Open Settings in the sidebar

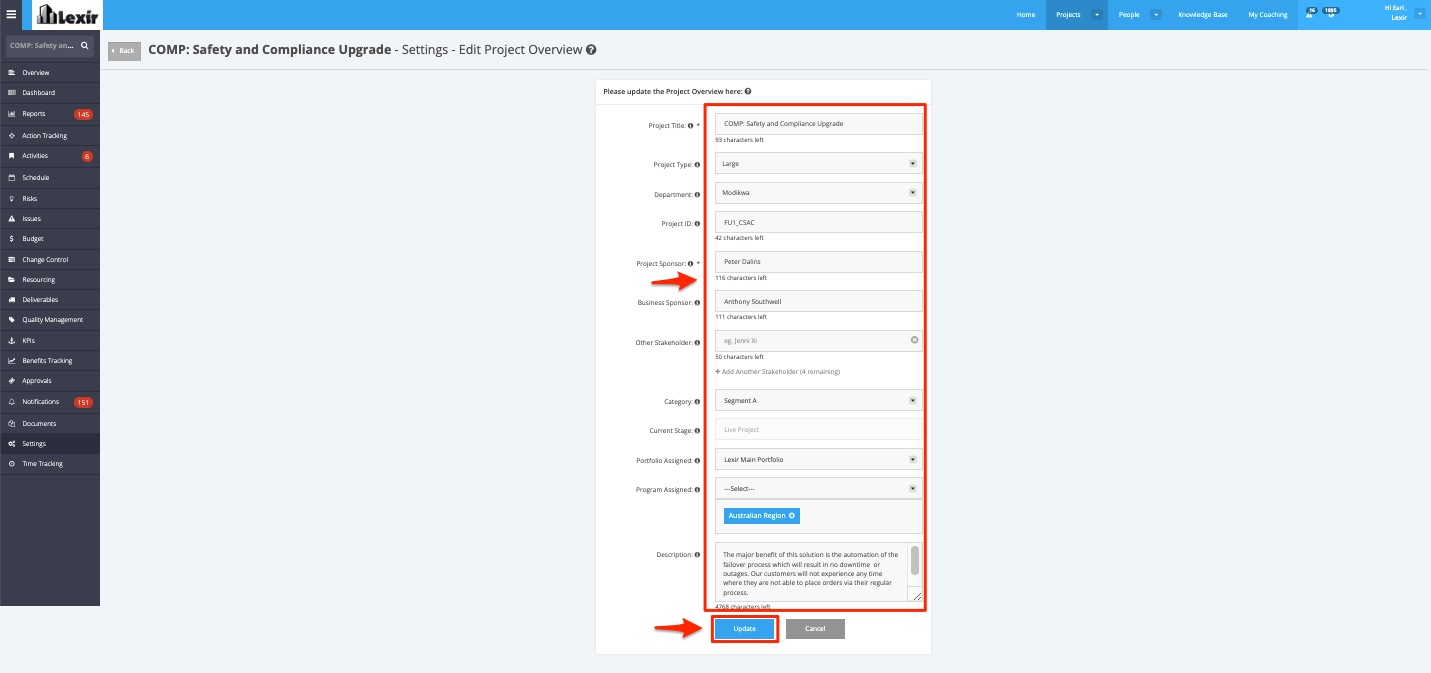click(50, 444)
